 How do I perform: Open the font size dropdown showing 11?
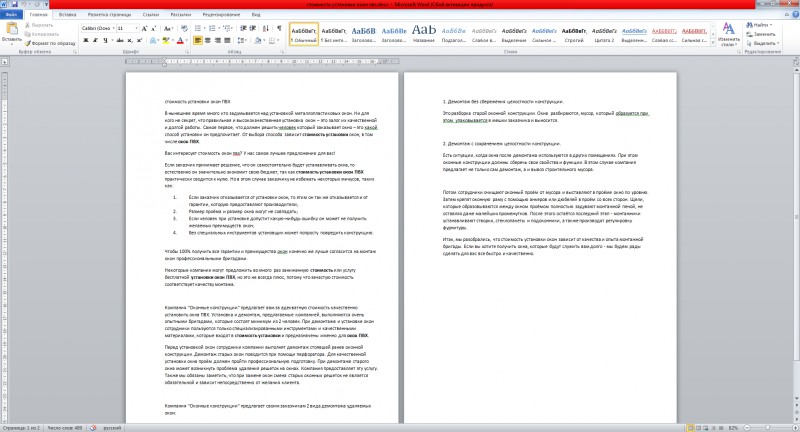(136, 29)
